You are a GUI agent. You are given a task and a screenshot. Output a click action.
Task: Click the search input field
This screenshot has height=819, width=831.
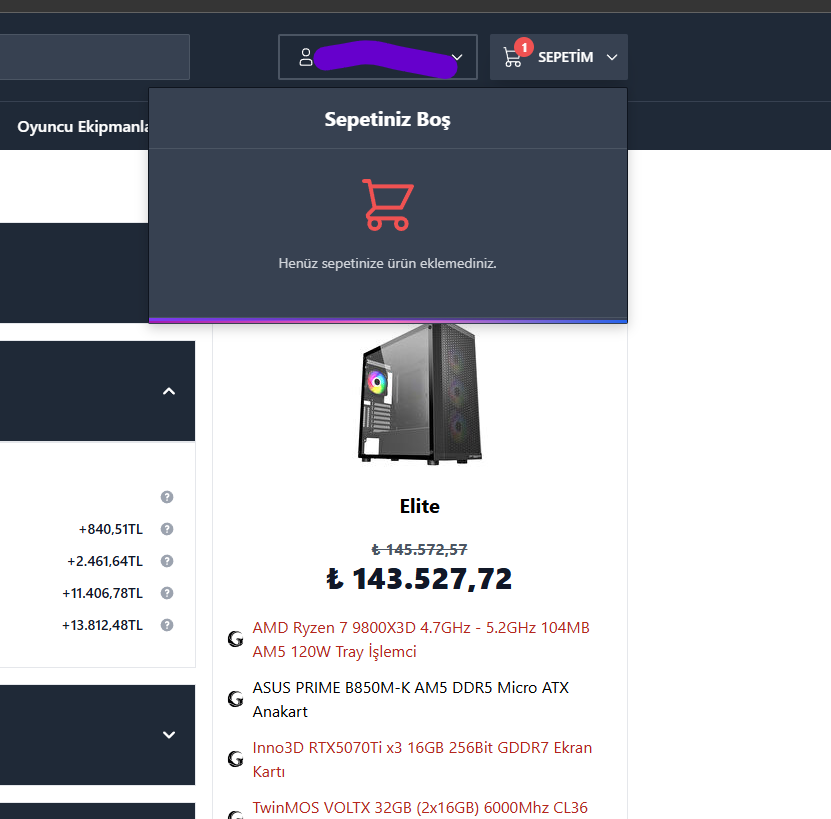click(x=94, y=57)
